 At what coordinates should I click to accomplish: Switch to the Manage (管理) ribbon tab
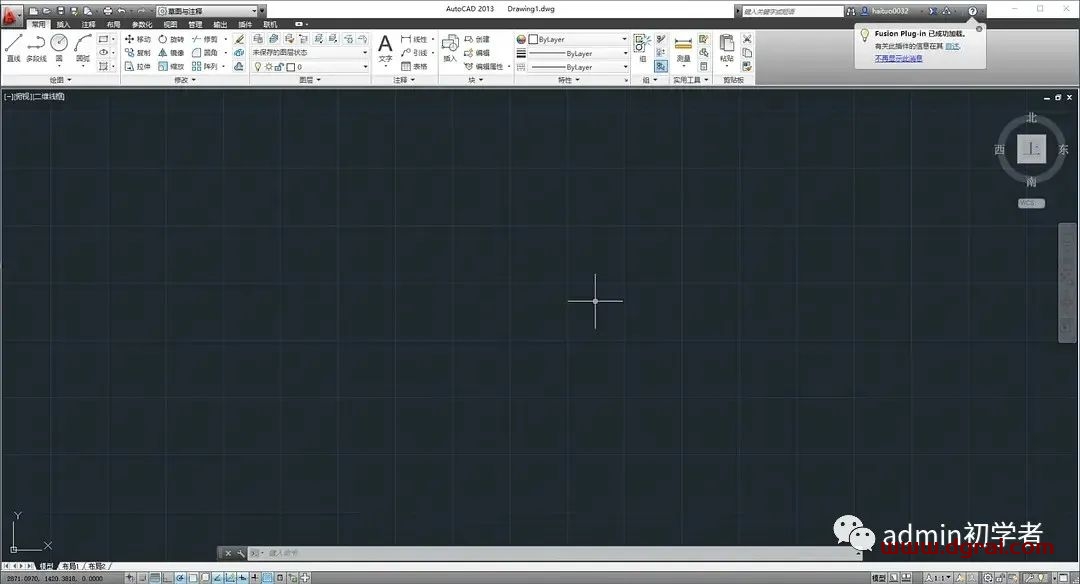pos(195,24)
